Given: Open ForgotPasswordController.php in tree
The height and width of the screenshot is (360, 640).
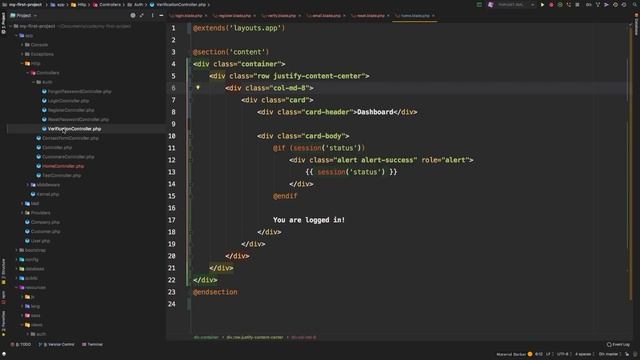Looking at the screenshot, I should pos(80,92).
